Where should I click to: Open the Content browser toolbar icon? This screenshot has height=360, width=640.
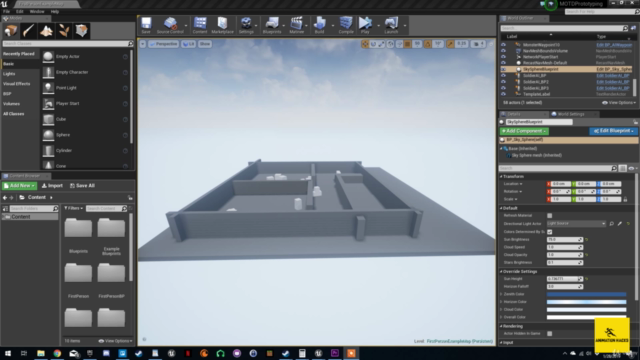(x=200, y=25)
